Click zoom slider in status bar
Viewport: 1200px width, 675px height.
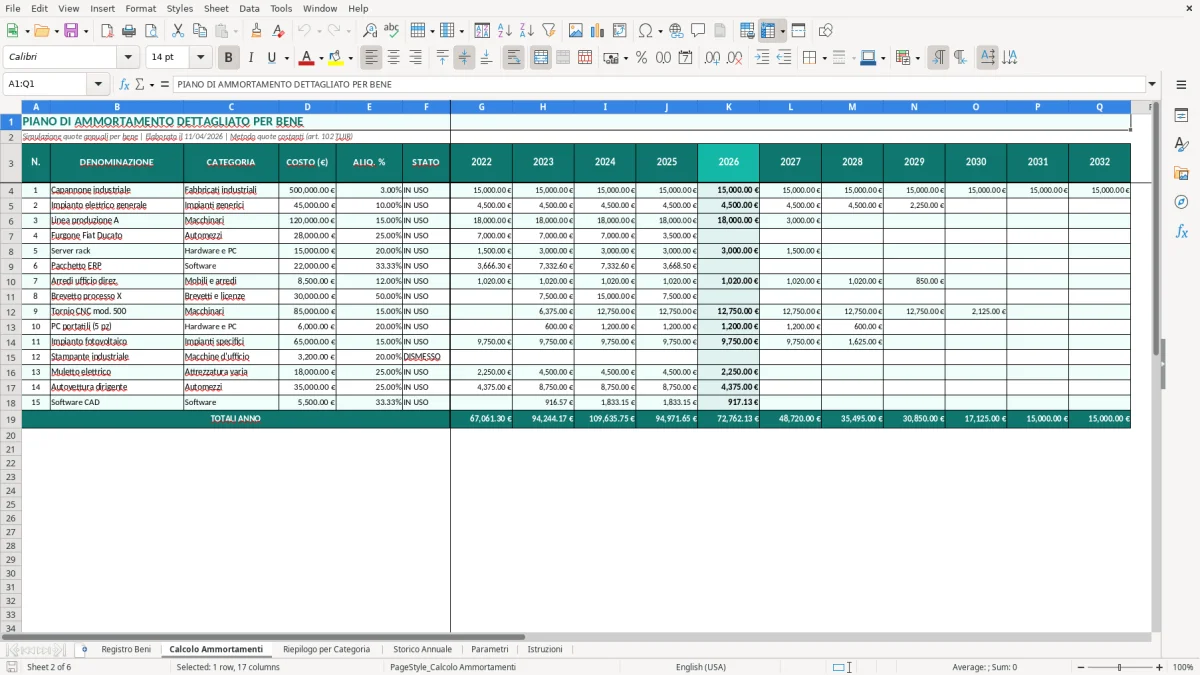tap(1120, 667)
